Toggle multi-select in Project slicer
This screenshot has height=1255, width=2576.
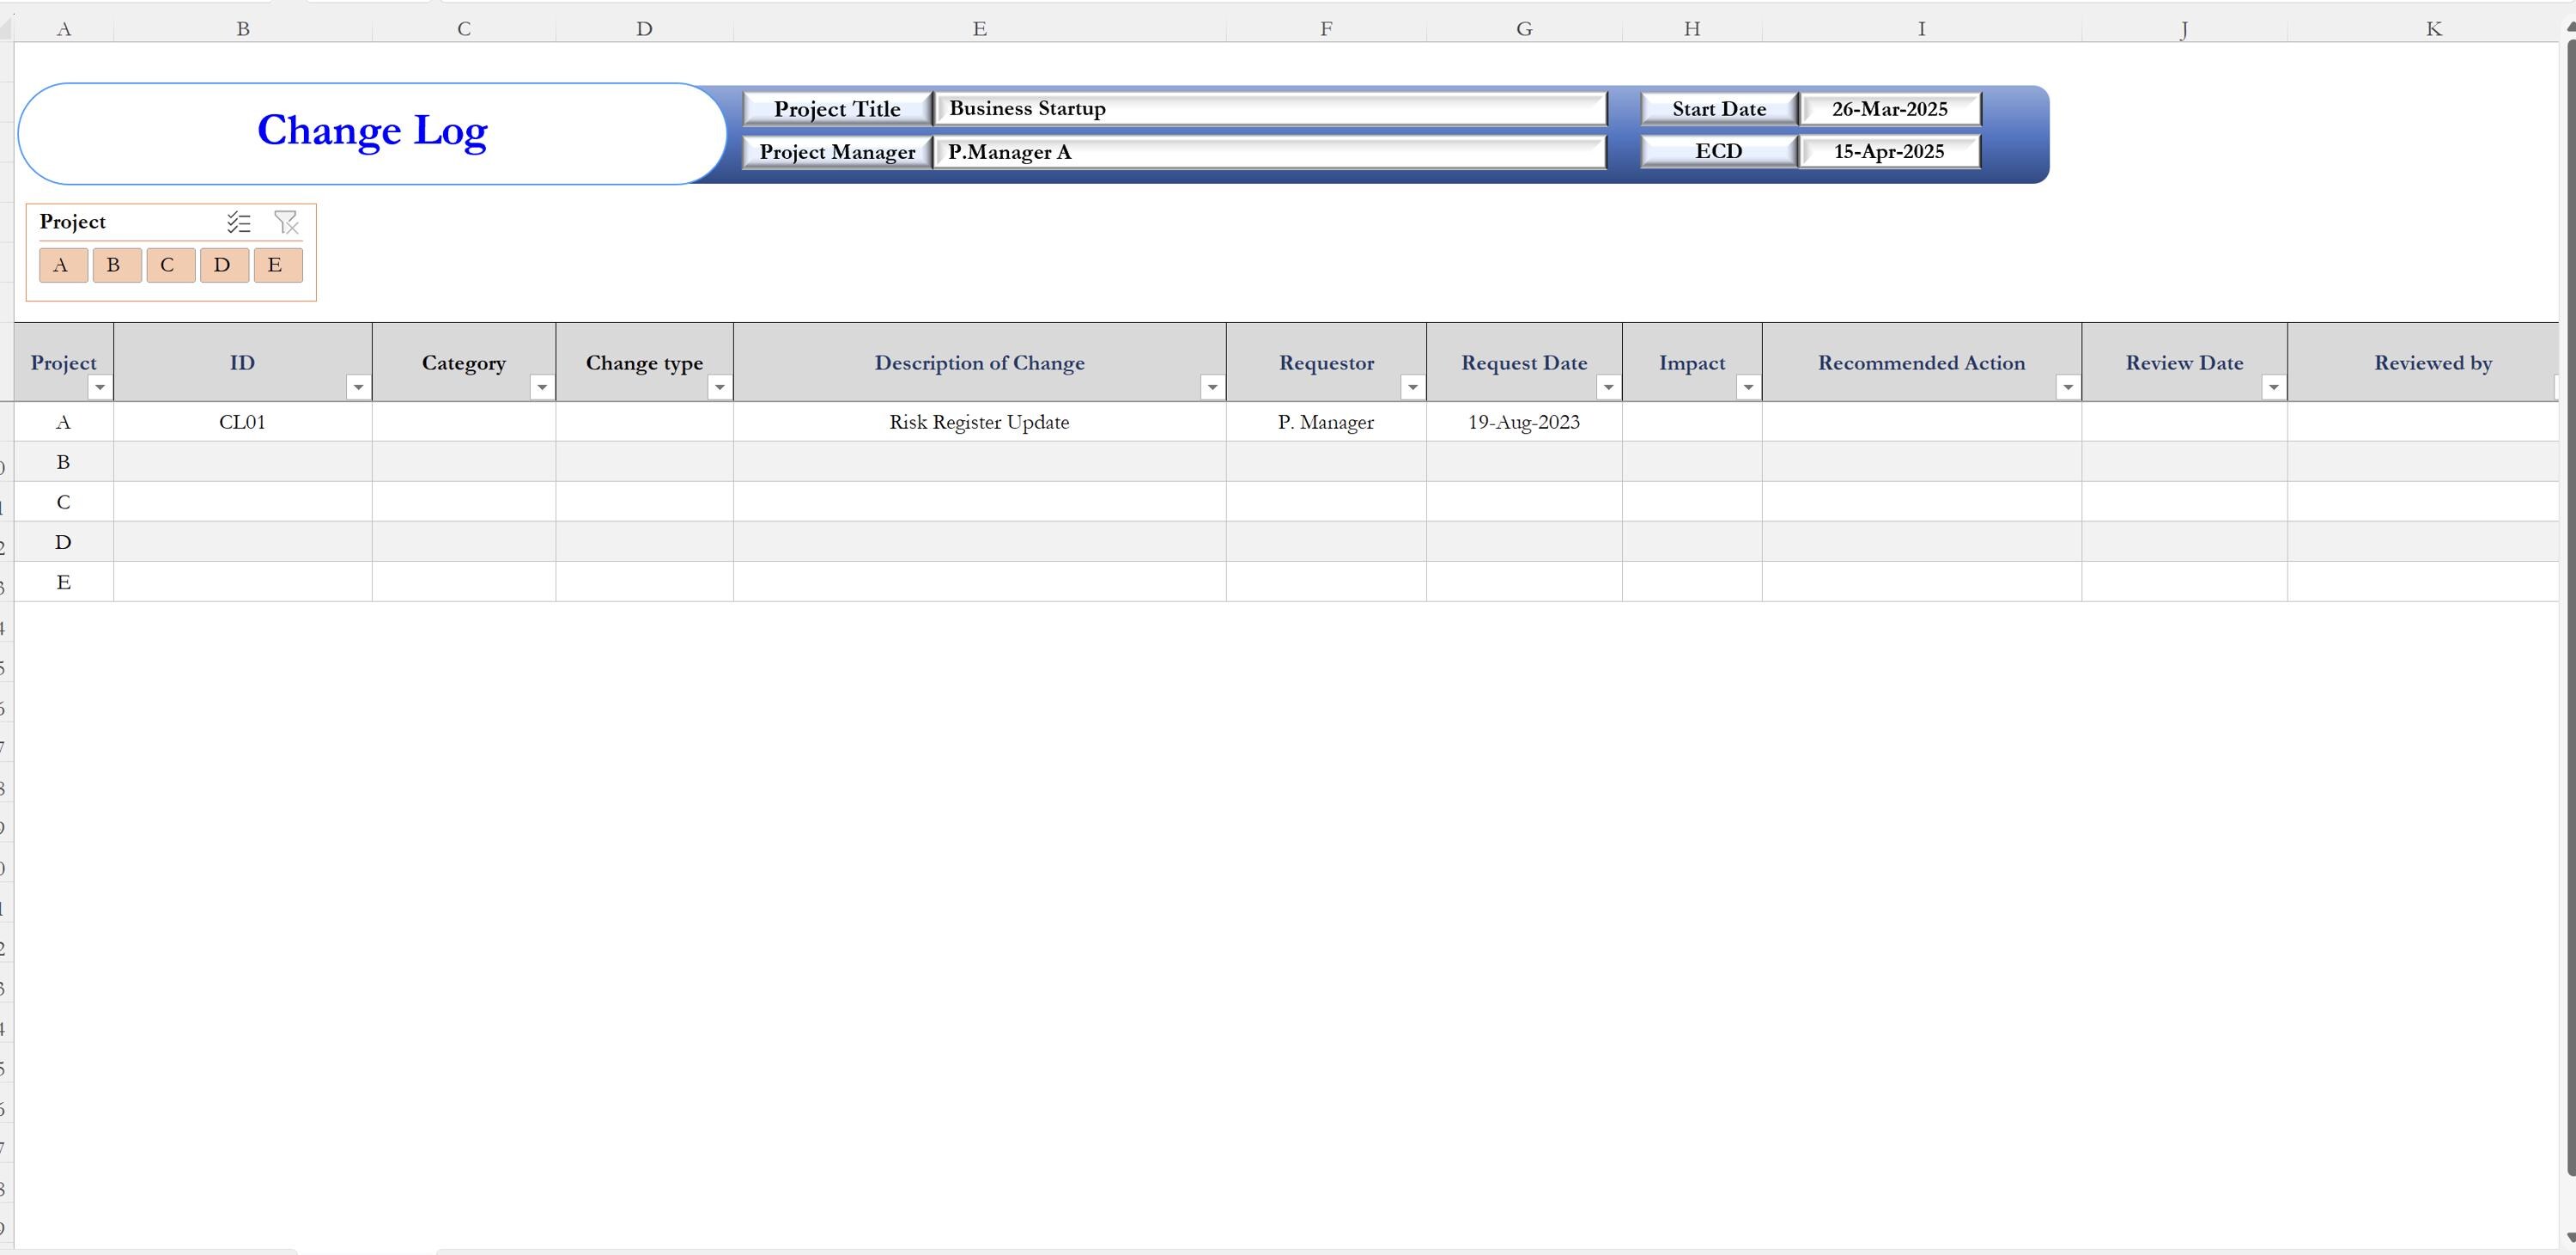point(239,222)
